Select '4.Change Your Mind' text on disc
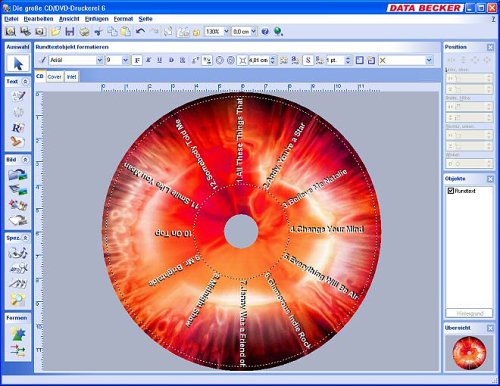 pos(327,229)
